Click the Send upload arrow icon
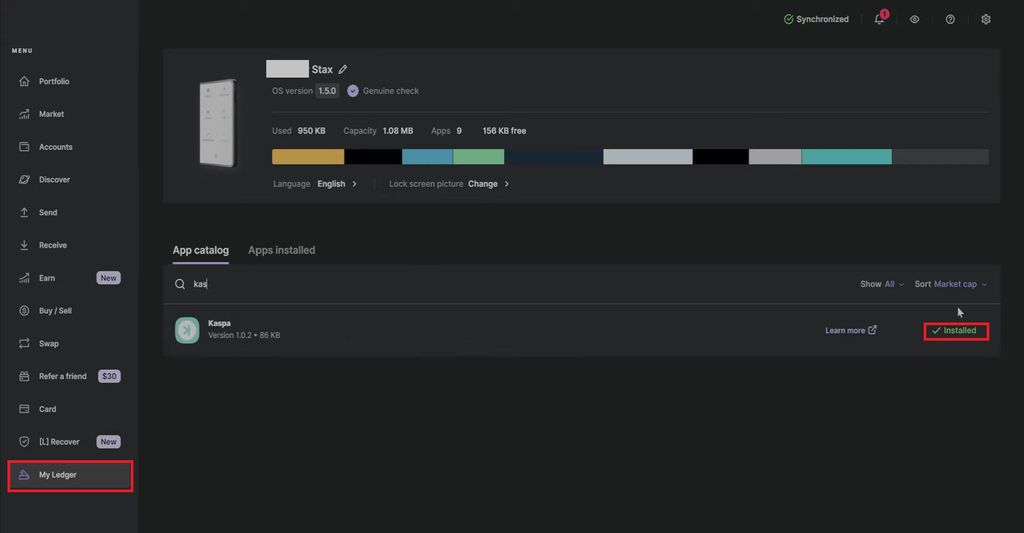1024x533 pixels. [x=24, y=212]
